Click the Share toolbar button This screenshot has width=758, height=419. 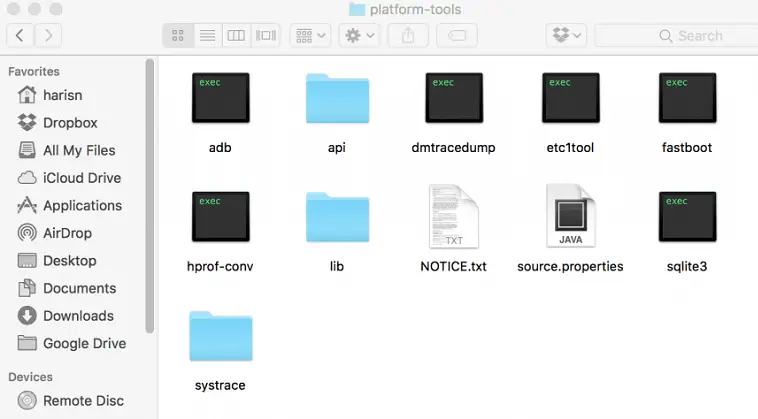point(408,35)
